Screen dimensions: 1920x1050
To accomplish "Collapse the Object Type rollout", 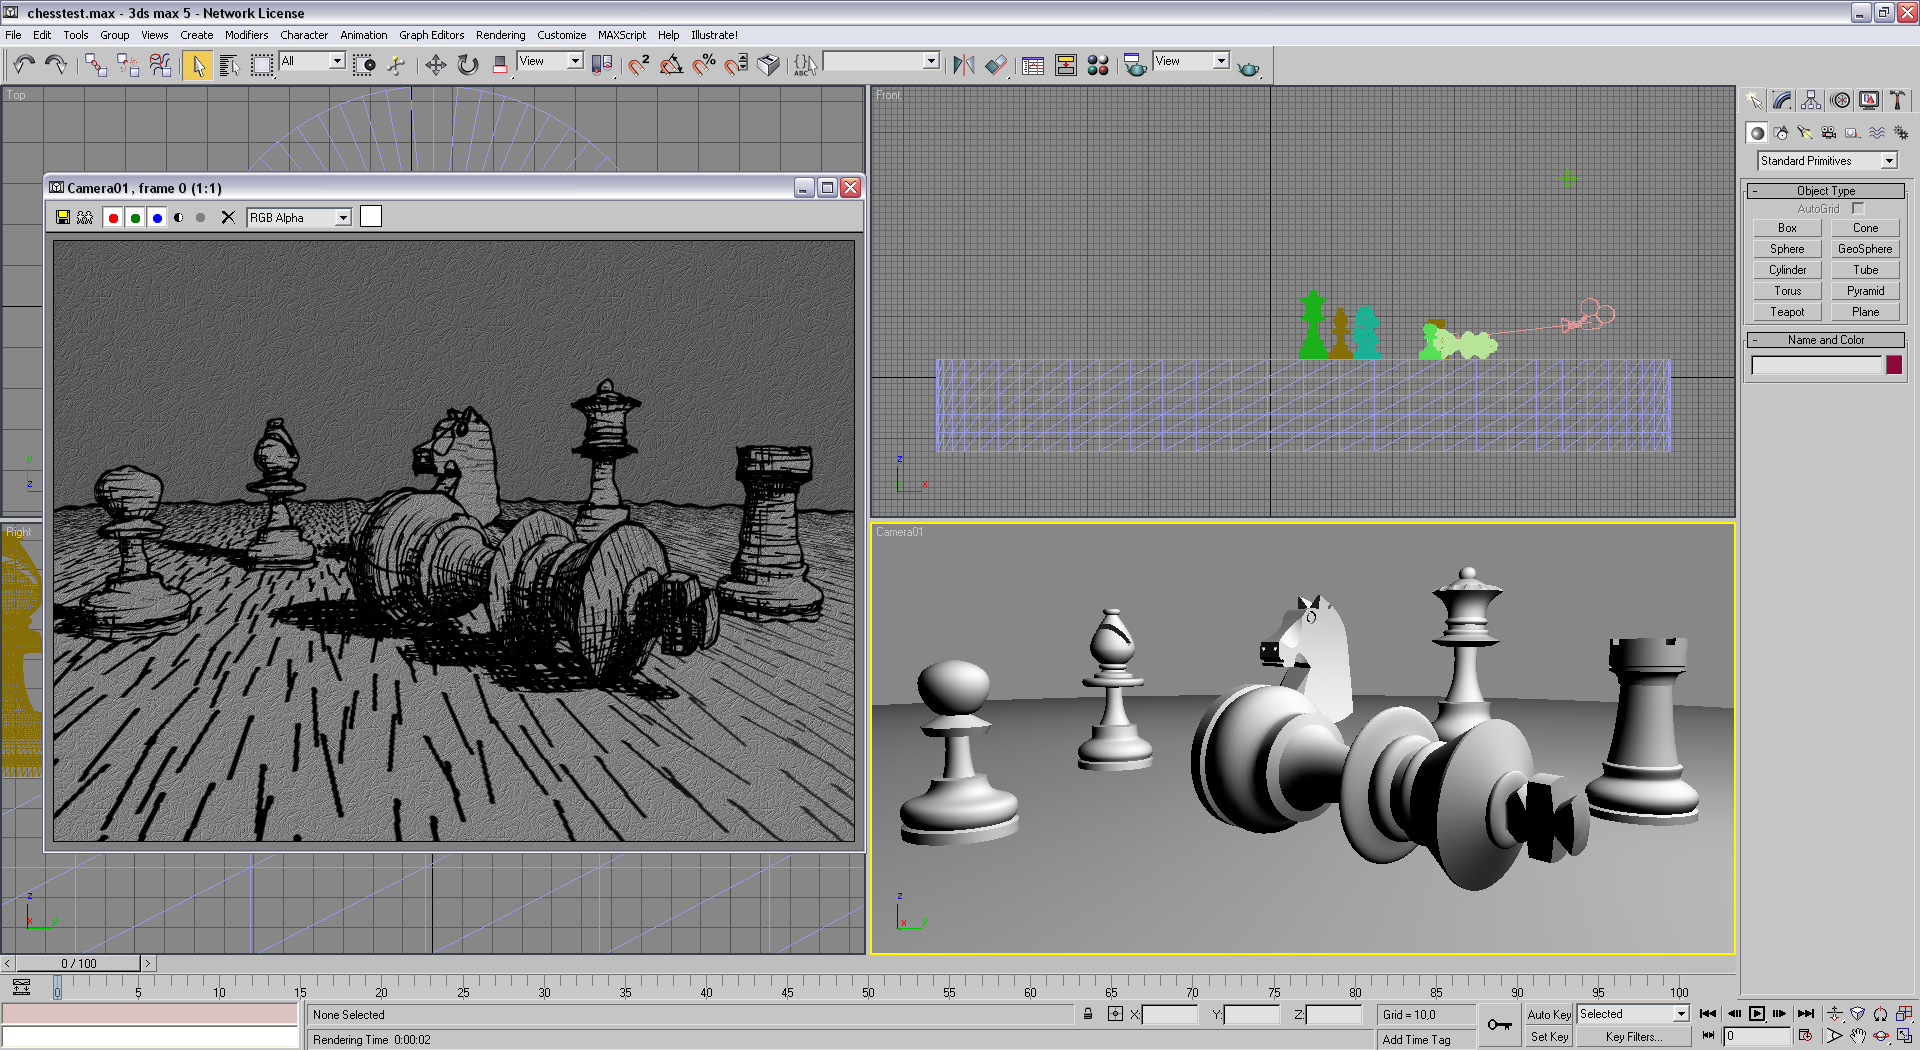I will [x=1826, y=191].
